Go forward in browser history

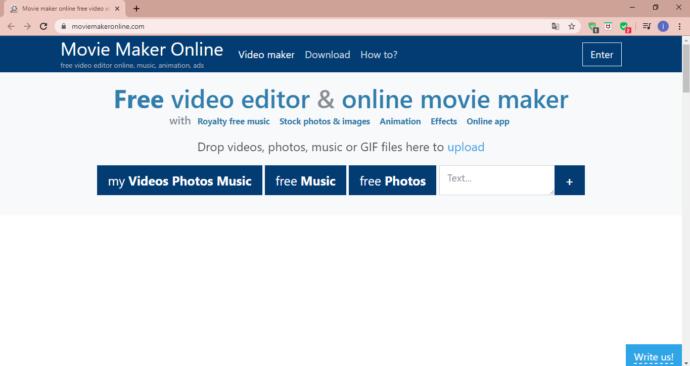tap(27, 26)
